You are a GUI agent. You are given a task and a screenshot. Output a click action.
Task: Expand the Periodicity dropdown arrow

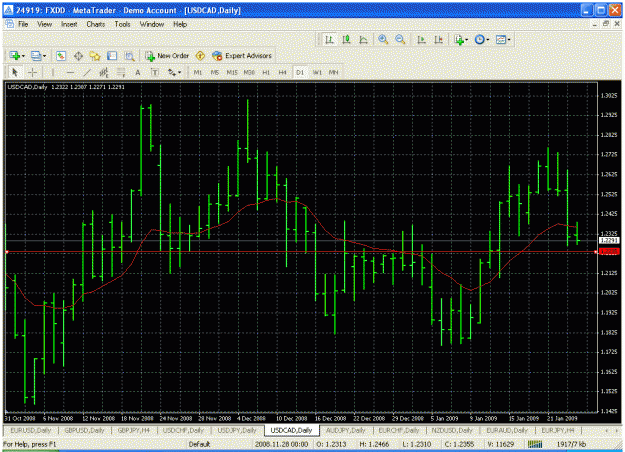487,40
